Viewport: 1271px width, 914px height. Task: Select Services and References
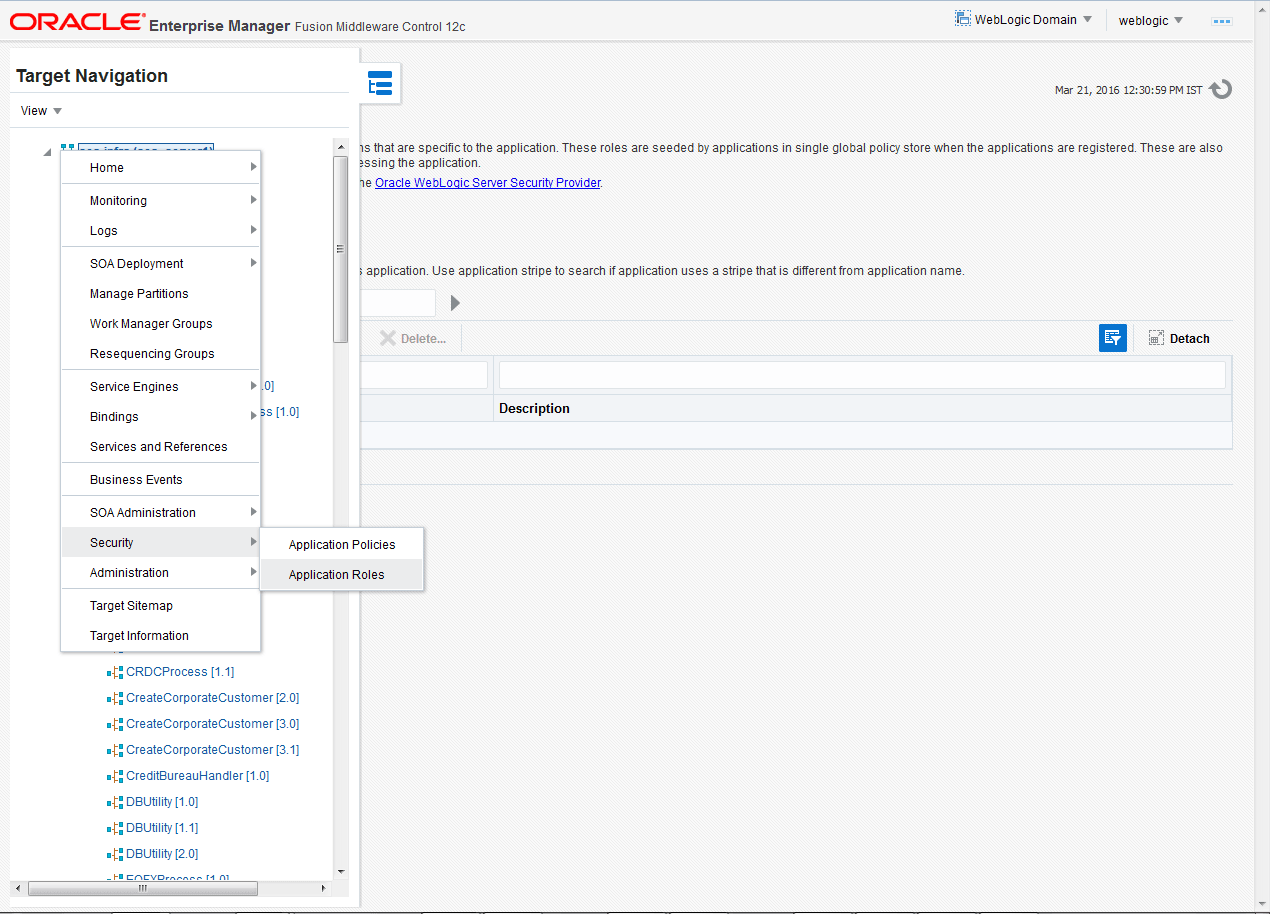161,447
